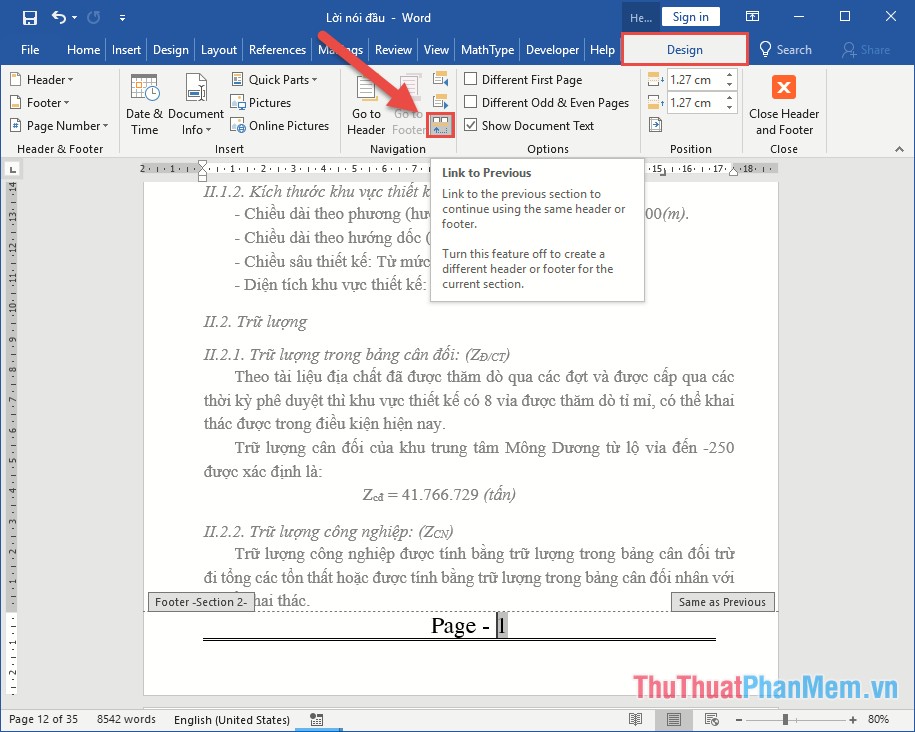Increase Header from Top using the stepper

pos(729,73)
